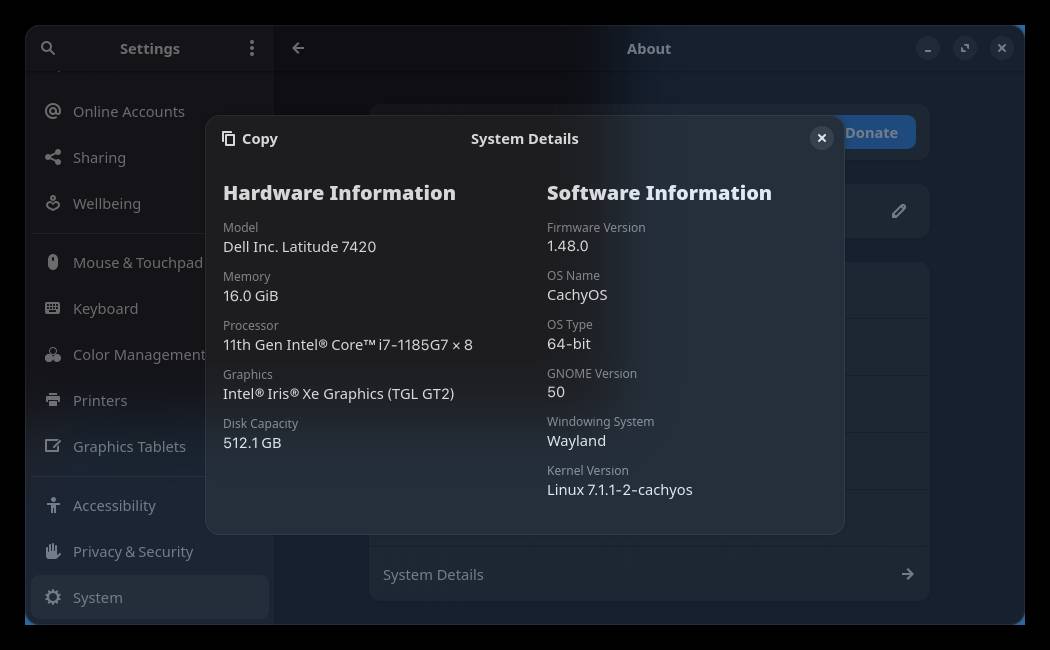This screenshot has height=650, width=1050.
Task: Click the Donate button
Action: [878, 133]
